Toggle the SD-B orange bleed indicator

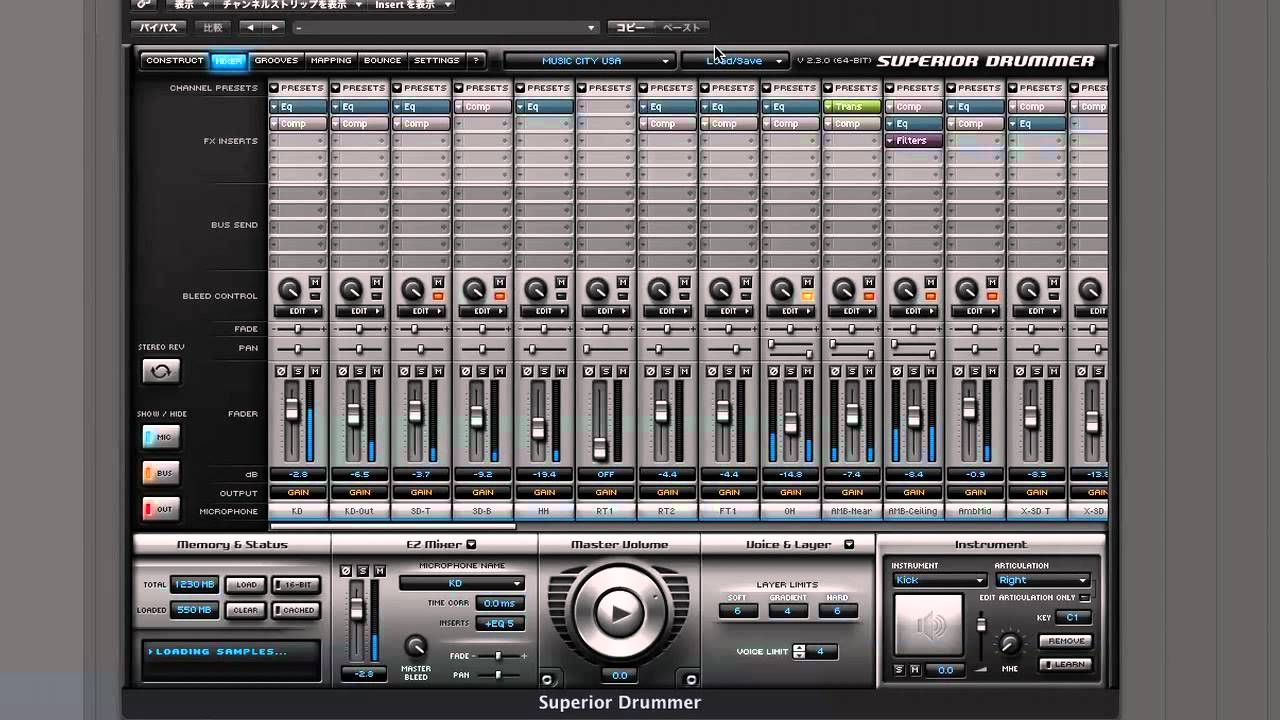500,297
